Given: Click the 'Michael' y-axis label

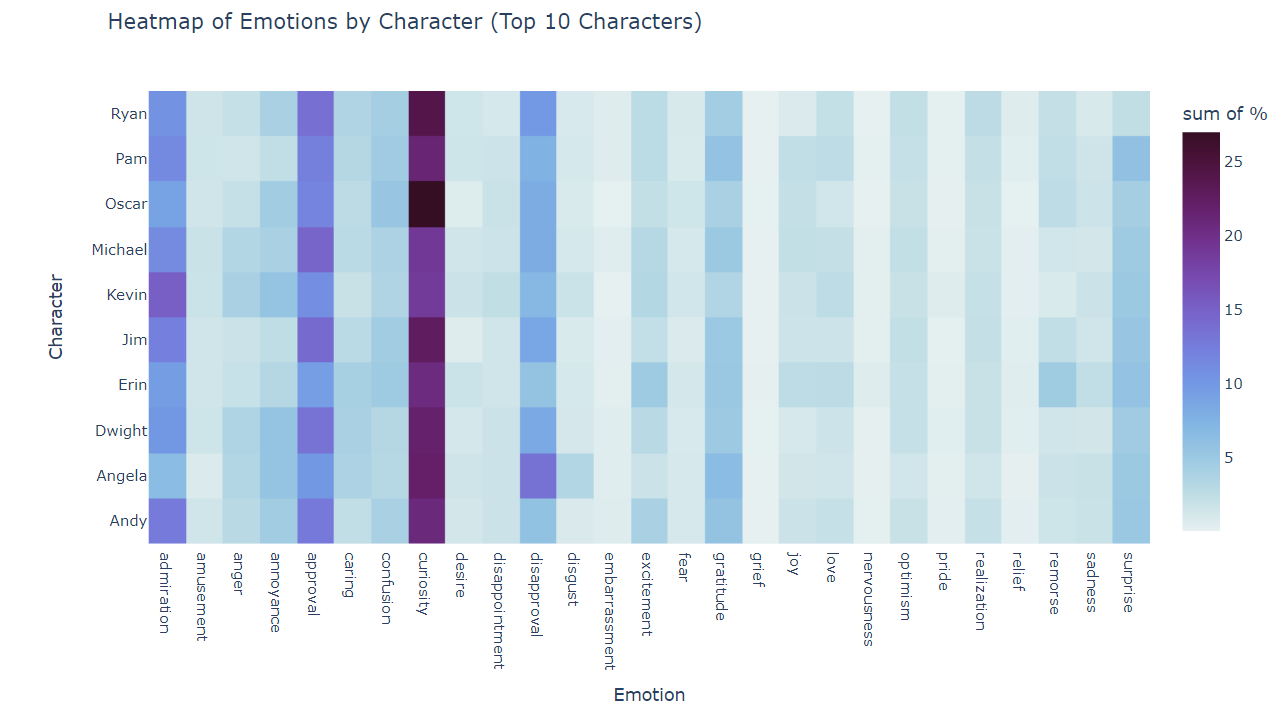Looking at the screenshot, I should tap(119, 249).
